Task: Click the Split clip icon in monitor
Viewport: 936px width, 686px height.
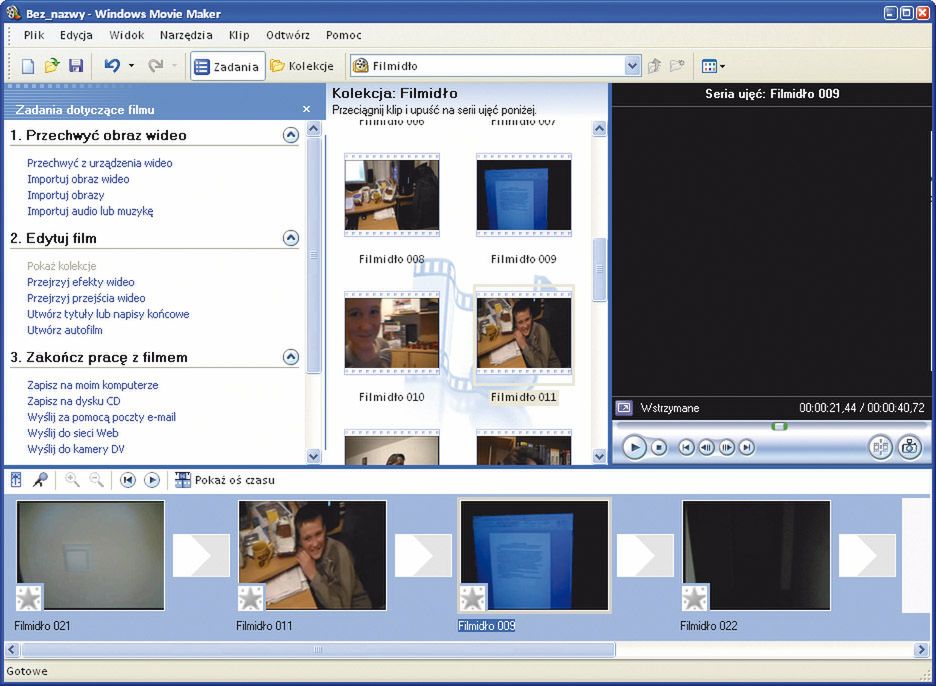Action: (x=880, y=447)
